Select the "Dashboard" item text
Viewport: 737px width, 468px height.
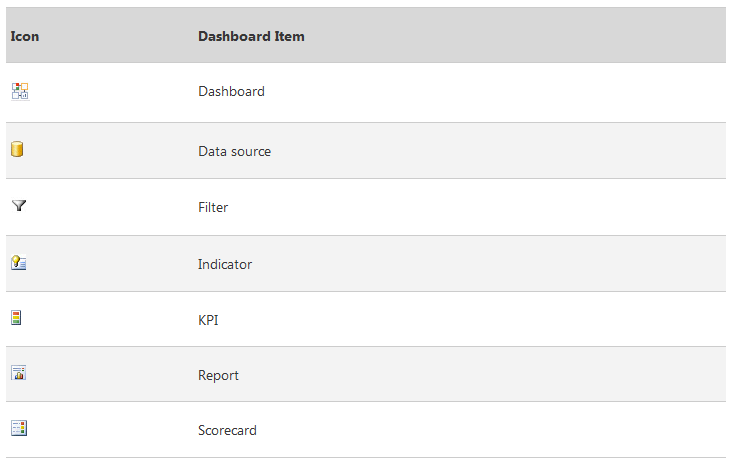[231, 92]
